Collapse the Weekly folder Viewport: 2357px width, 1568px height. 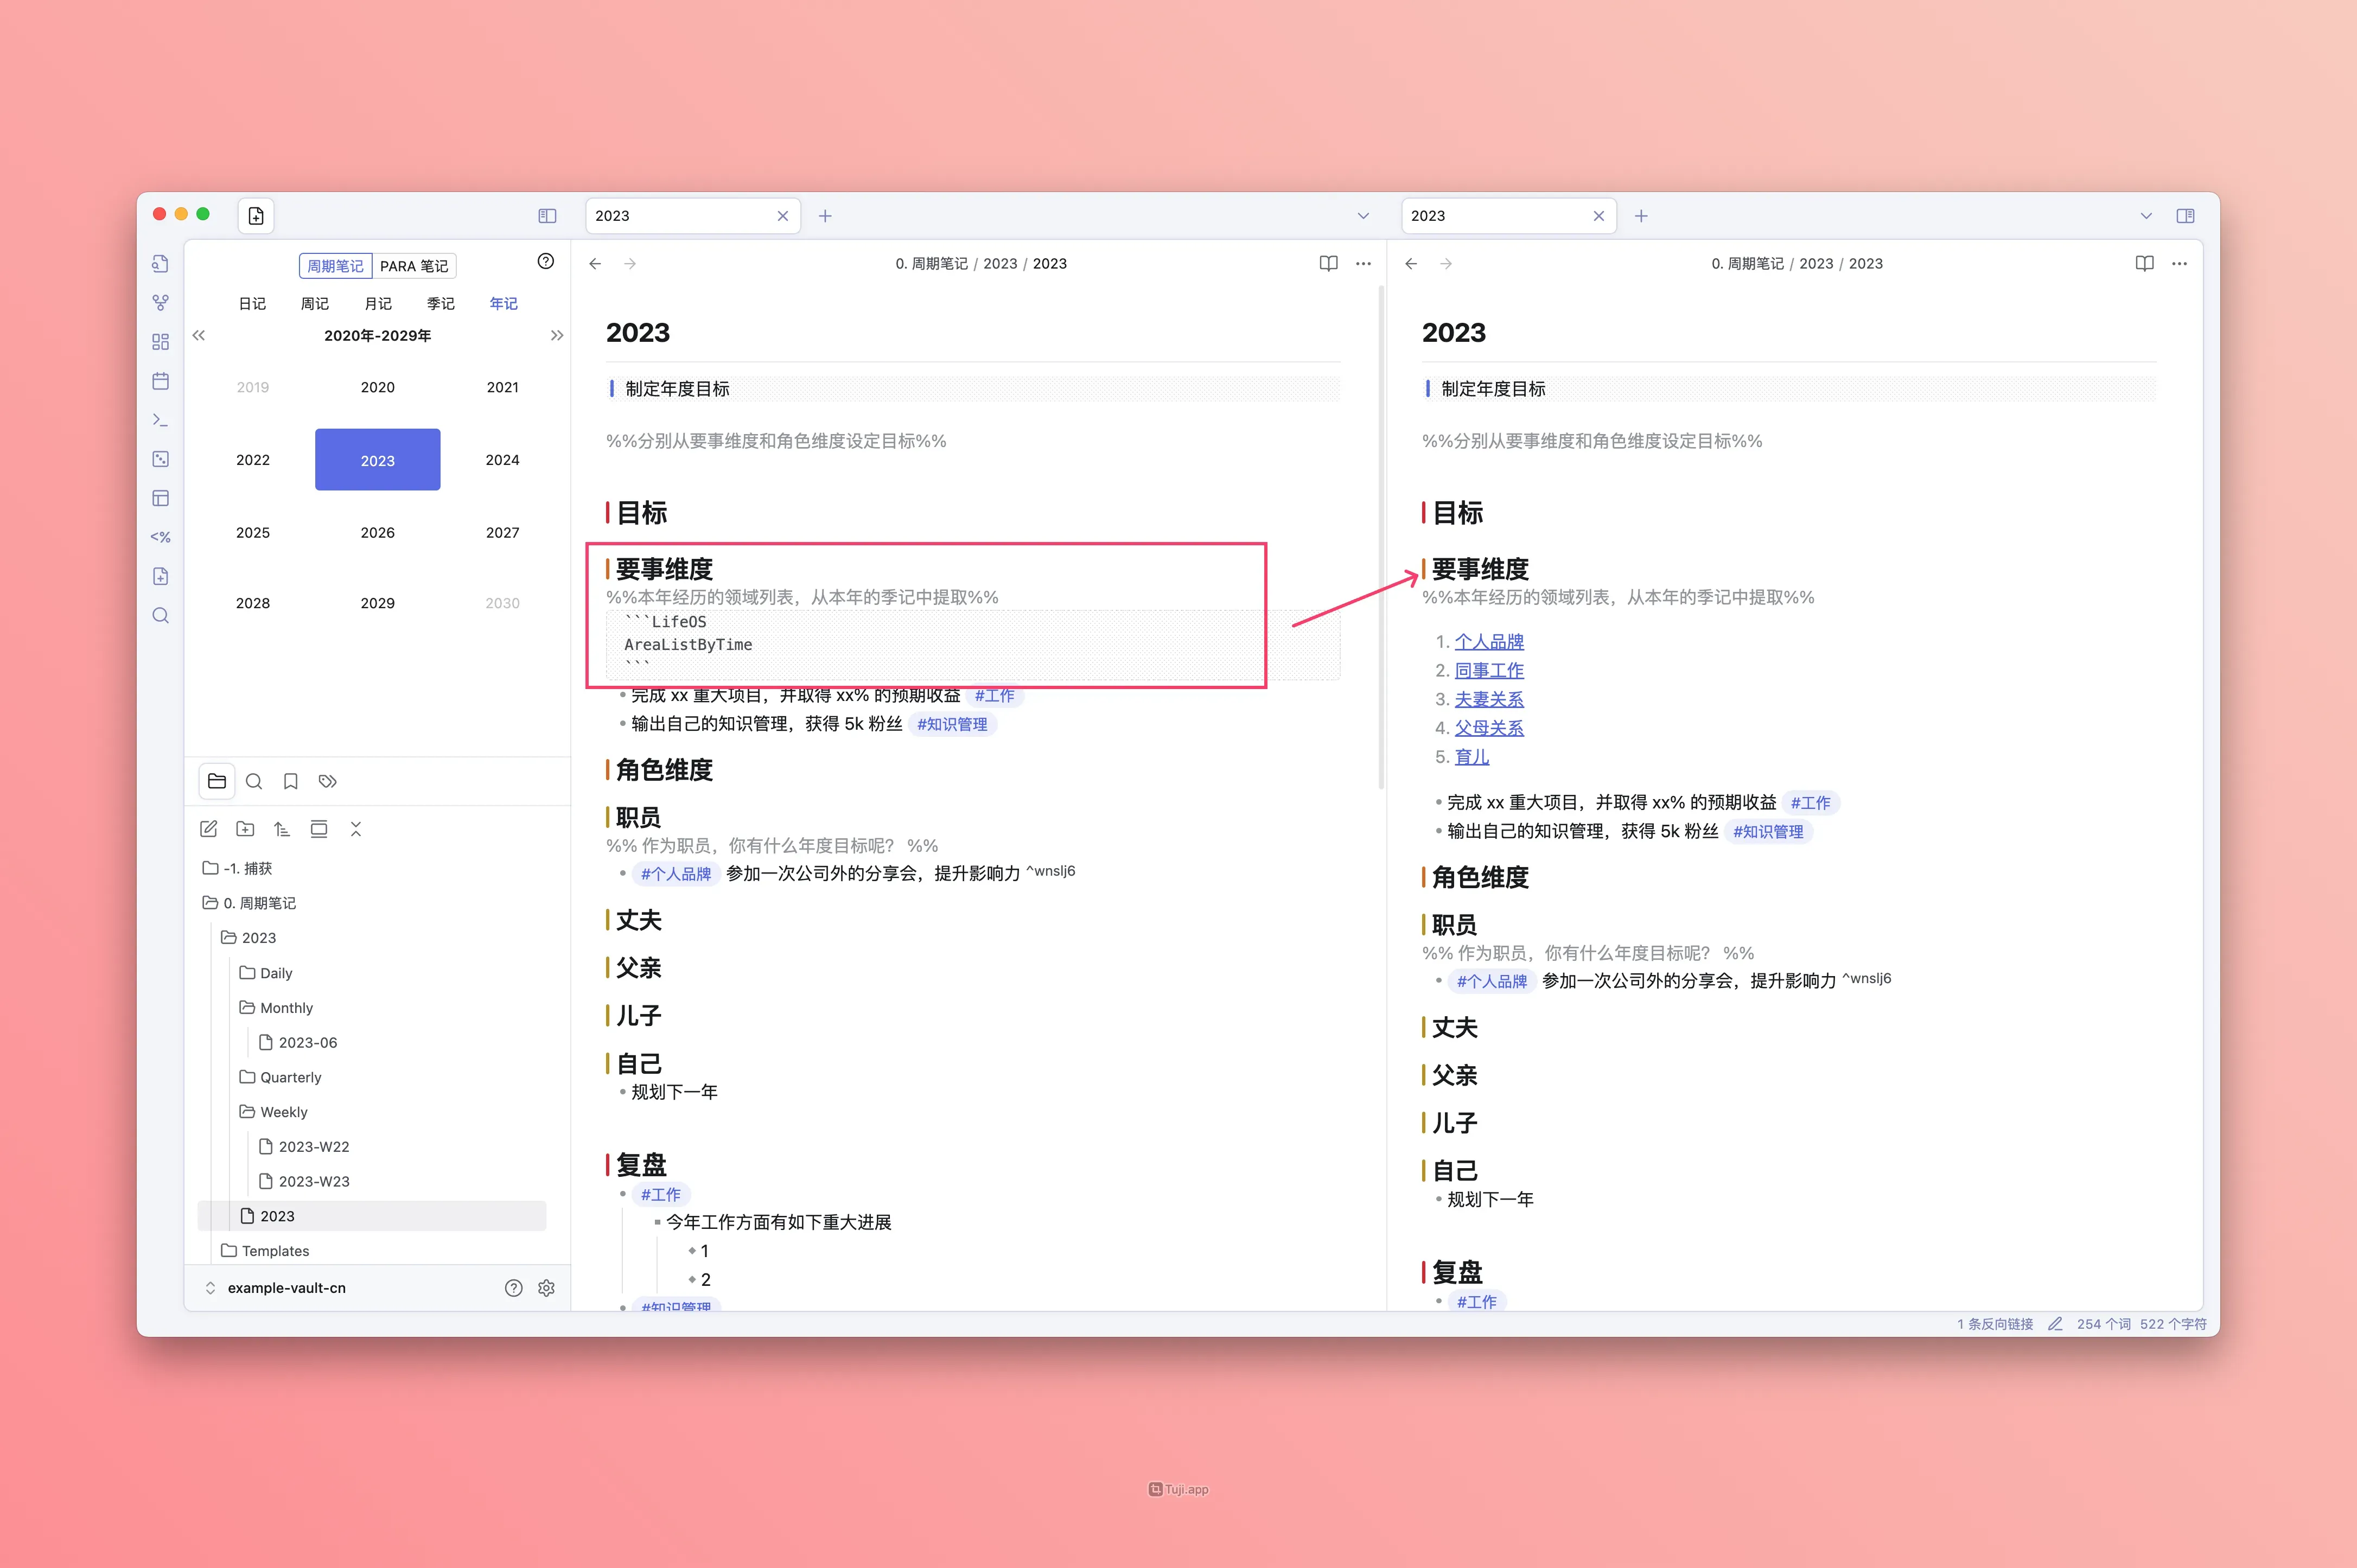click(x=283, y=1112)
